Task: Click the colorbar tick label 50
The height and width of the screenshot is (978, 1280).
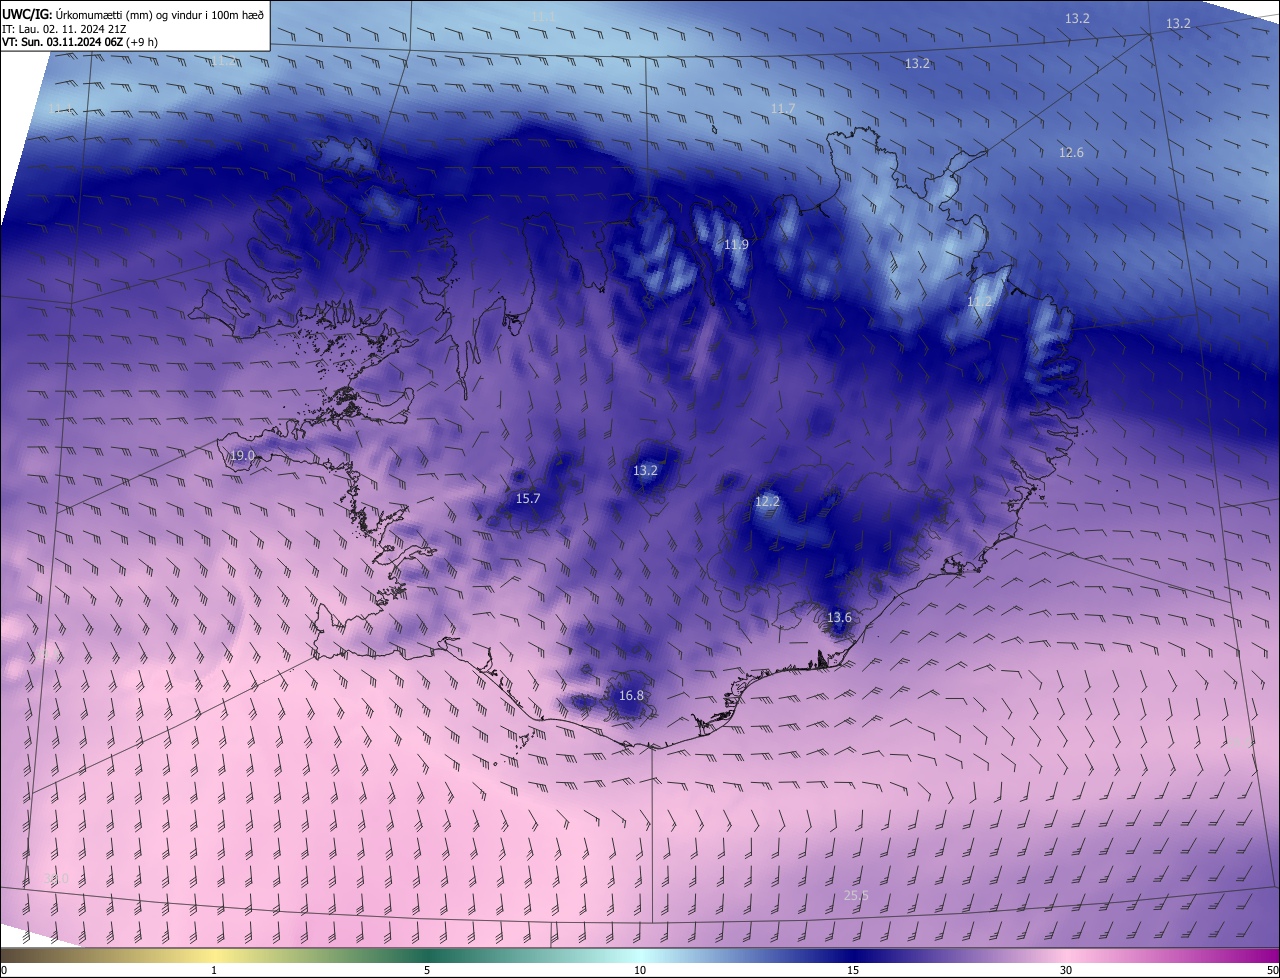Action: tap(1272, 970)
